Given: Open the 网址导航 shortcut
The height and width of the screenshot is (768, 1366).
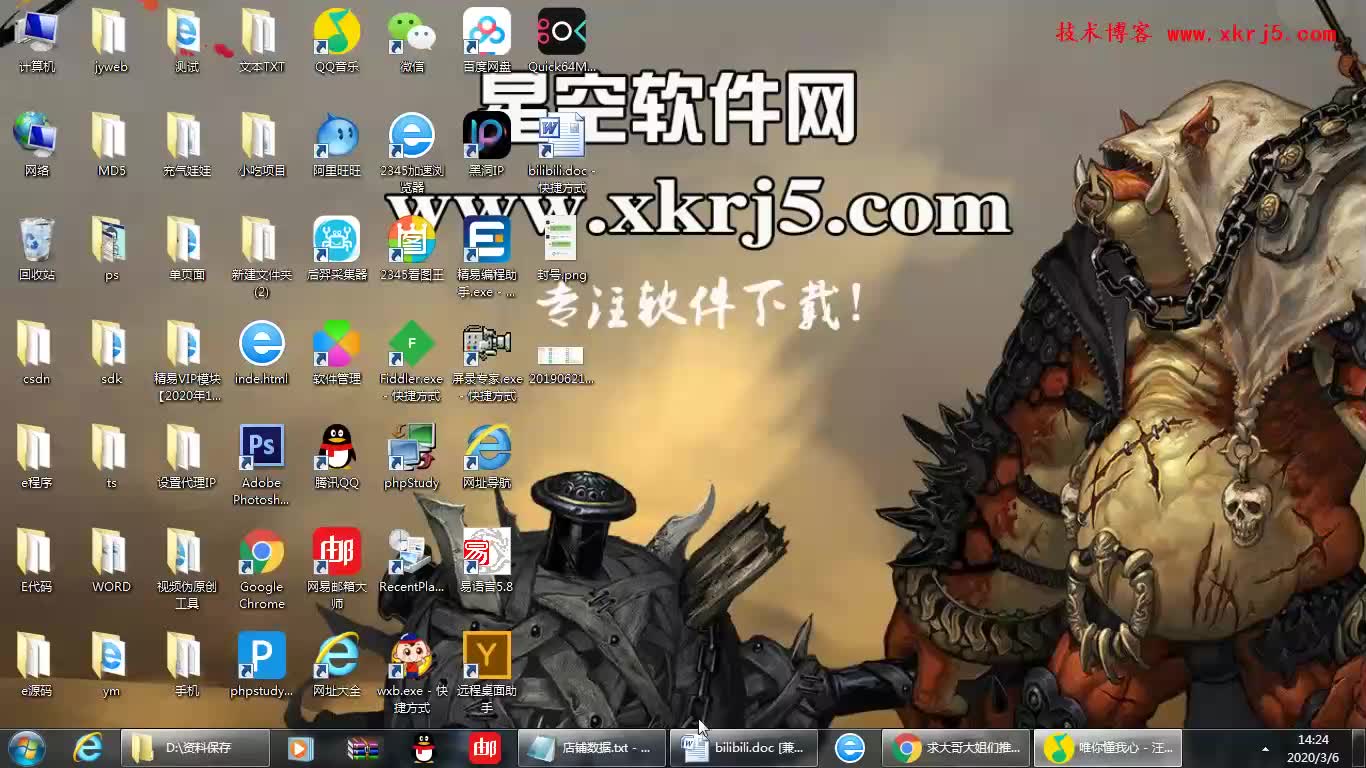Looking at the screenshot, I should pyautogui.click(x=487, y=456).
